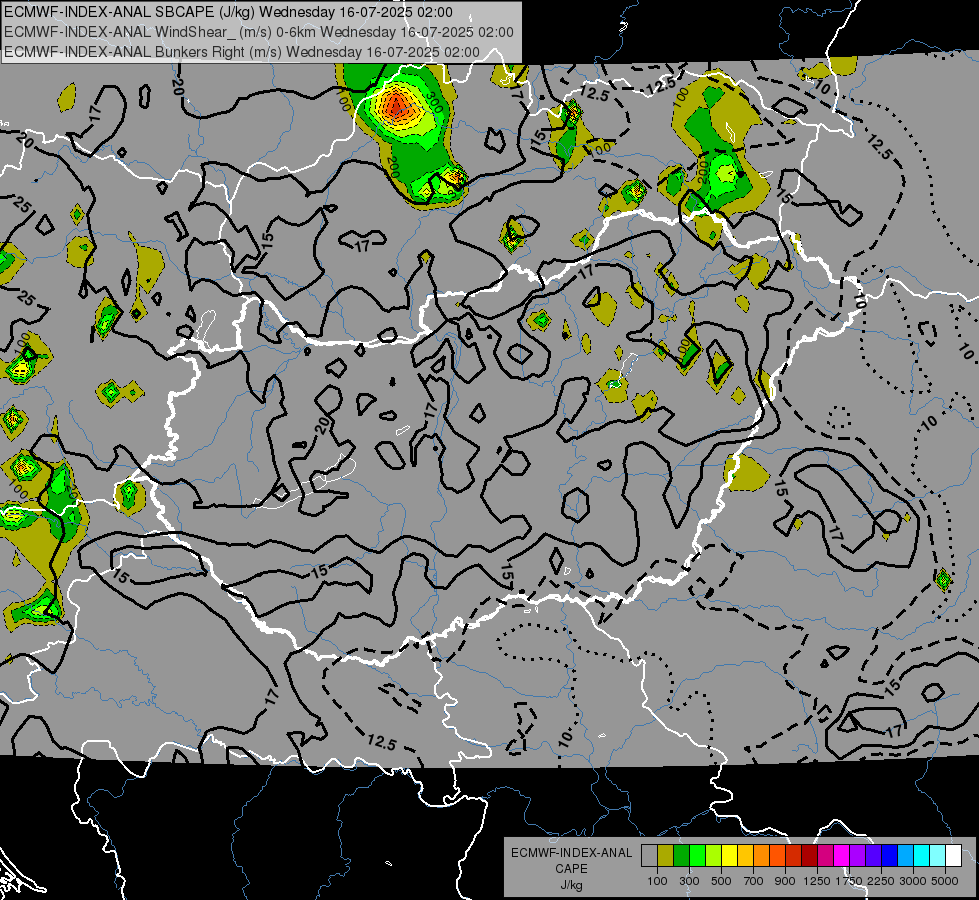This screenshot has height=900, width=979.
Task: Click the 1250 value under the legend
Action: click(x=817, y=881)
